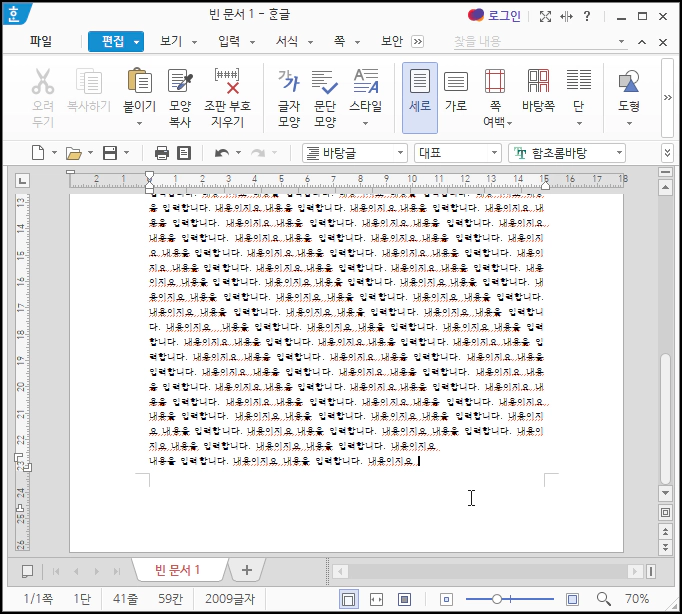Open the 대표 language dropdown
The width and height of the screenshot is (682, 614).
[x=494, y=153]
